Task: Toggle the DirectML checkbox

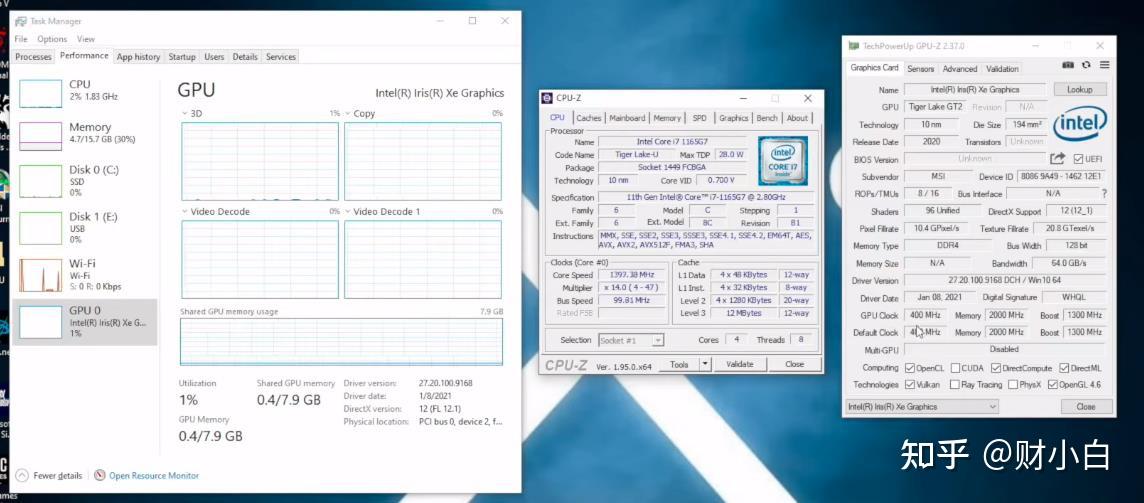Action: 1064,368
